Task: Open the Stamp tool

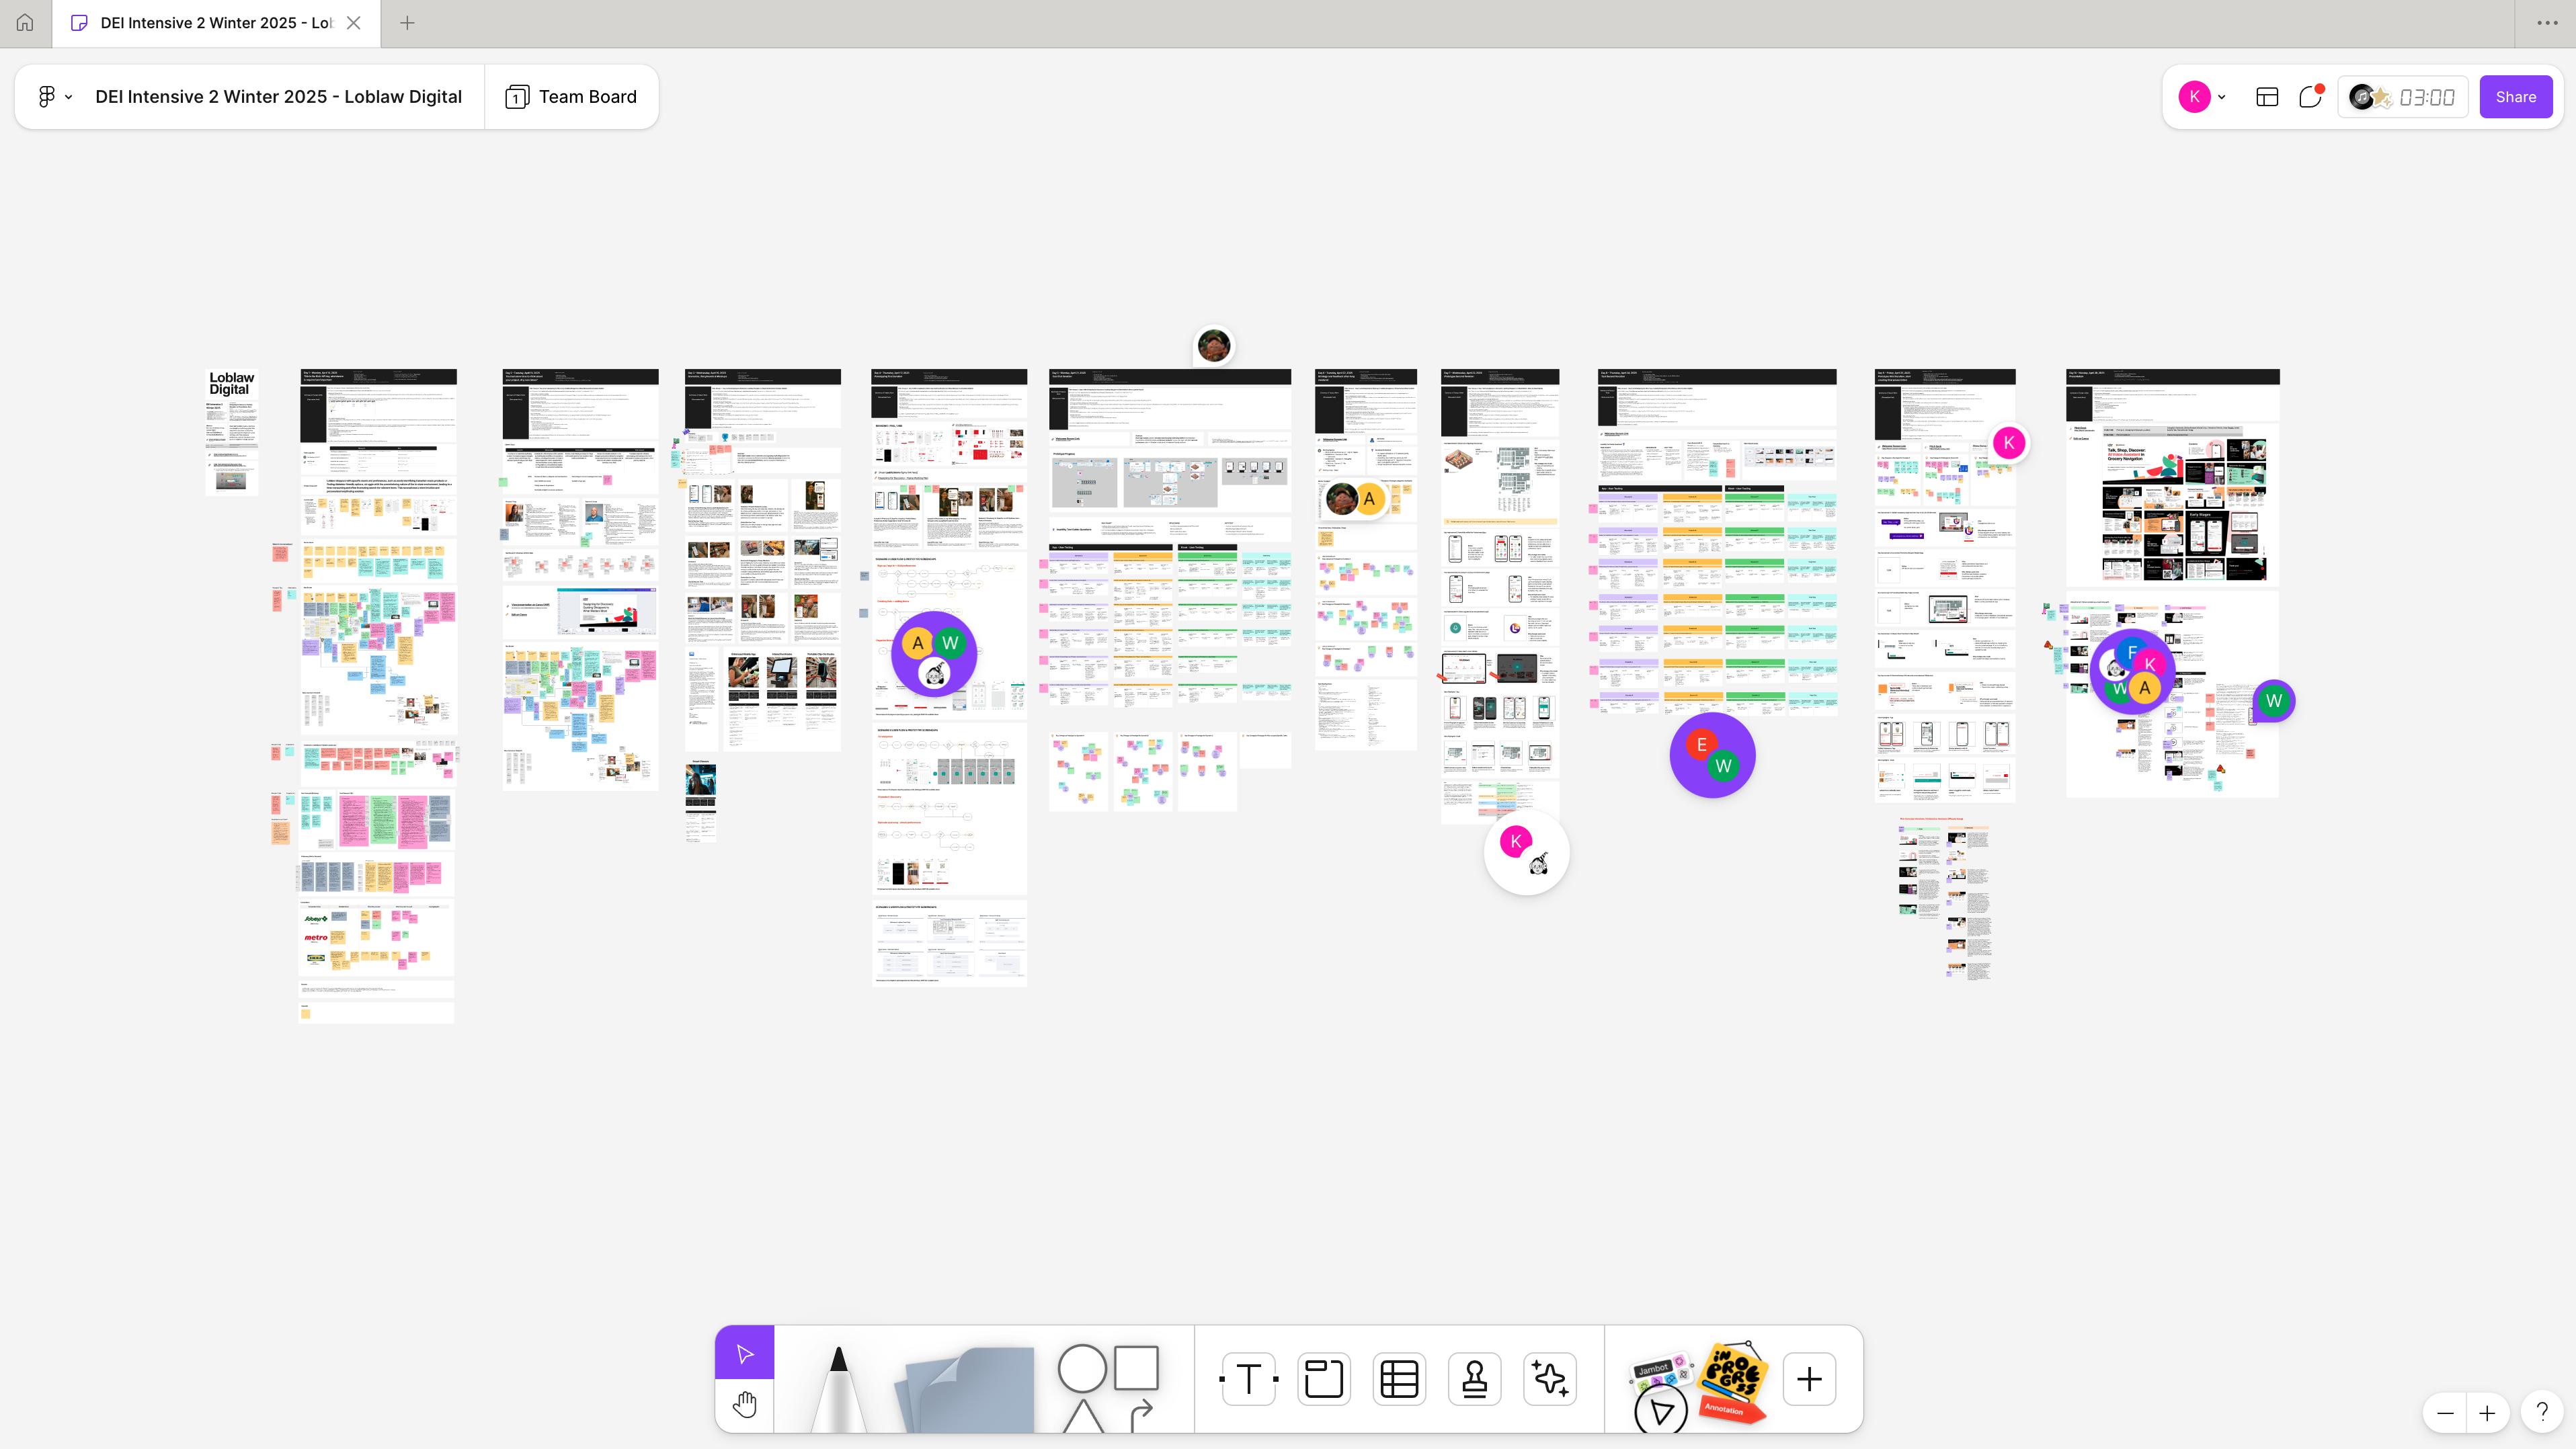Action: click(x=1474, y=1379)
